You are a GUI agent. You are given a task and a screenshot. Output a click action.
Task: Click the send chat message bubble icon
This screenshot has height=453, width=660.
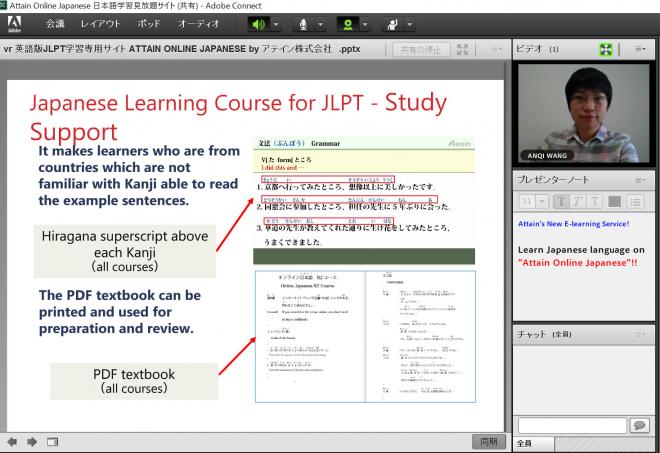[x=639, y=425]
